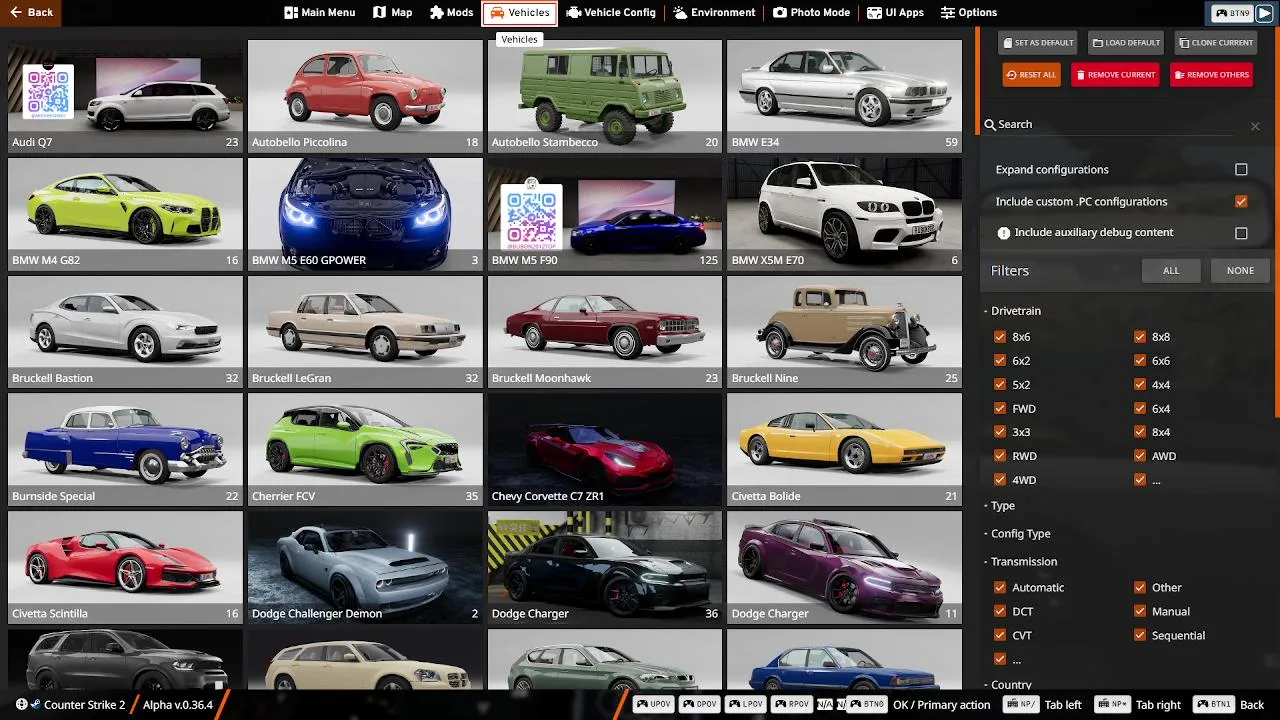Select ALL filters button
1280x720 pixels.
[1171, 271]
